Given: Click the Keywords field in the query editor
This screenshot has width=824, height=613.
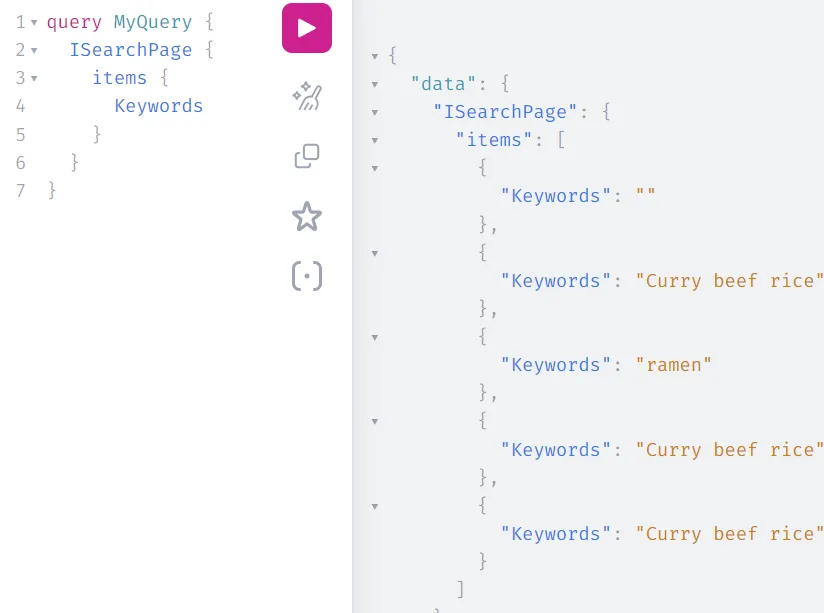Looking at the screenshot, I should [159, 106].
